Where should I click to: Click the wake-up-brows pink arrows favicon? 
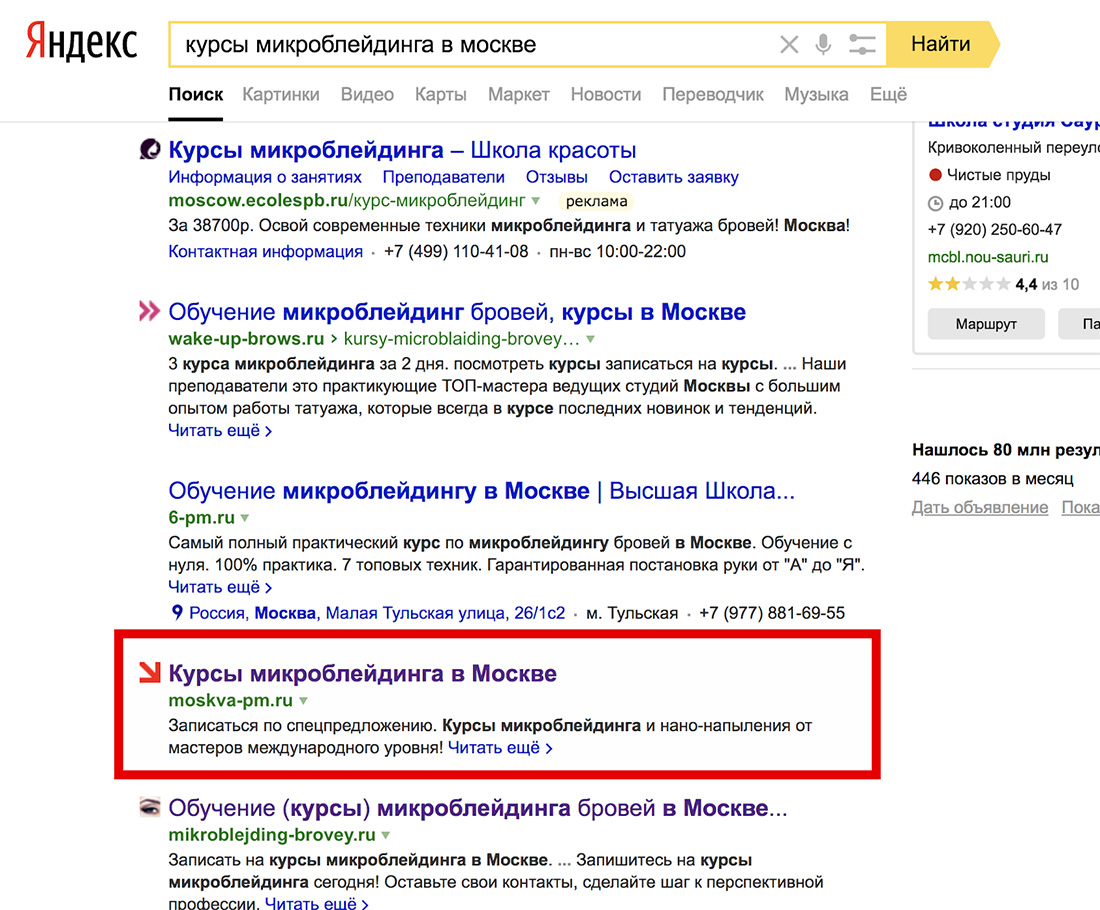[x=149, y=311]
